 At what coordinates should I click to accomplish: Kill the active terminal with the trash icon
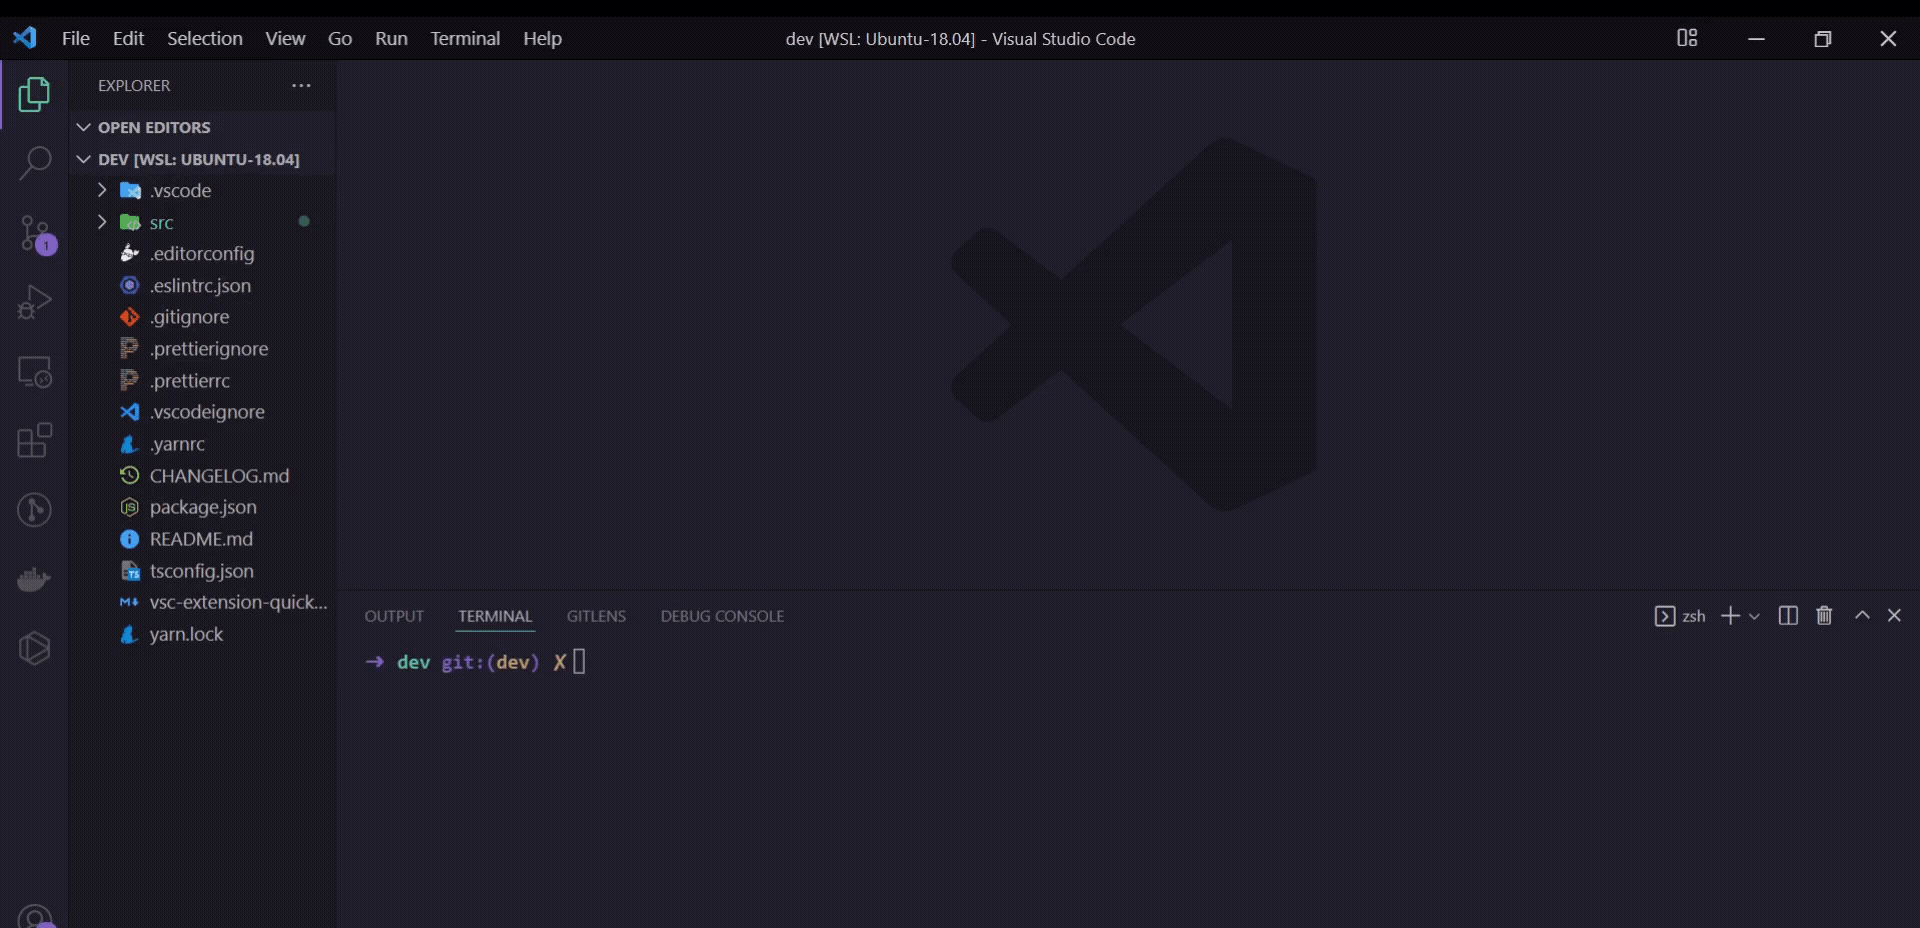(1824, 615)
